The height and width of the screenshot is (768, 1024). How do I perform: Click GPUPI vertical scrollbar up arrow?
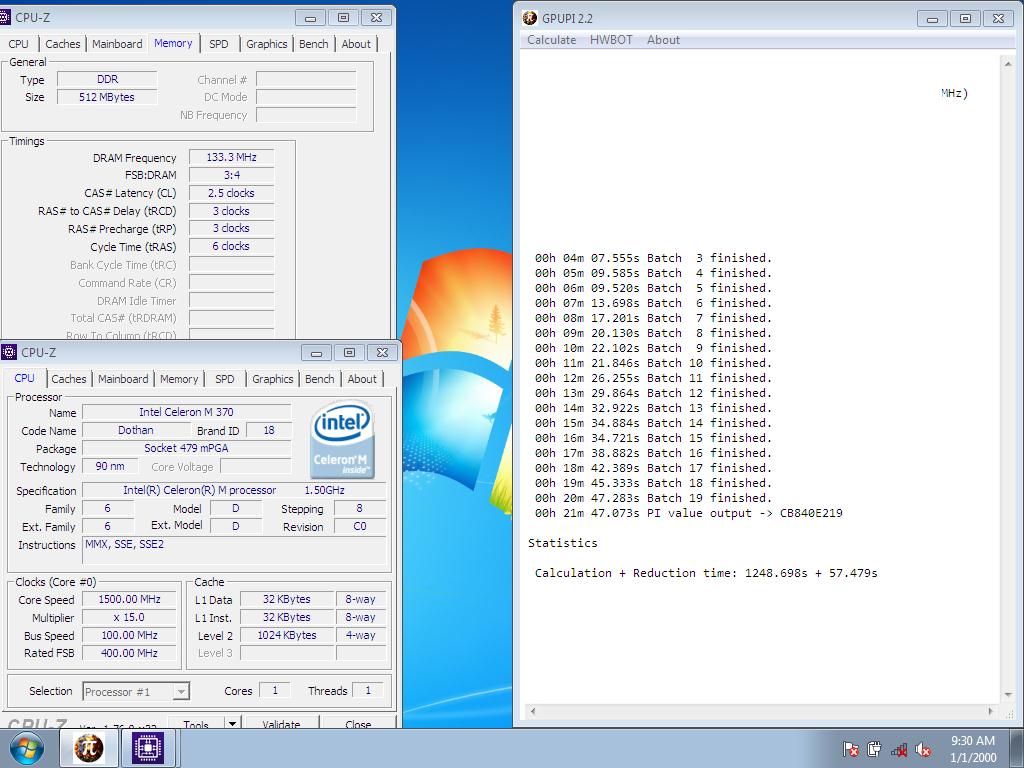coord(1008,63)
